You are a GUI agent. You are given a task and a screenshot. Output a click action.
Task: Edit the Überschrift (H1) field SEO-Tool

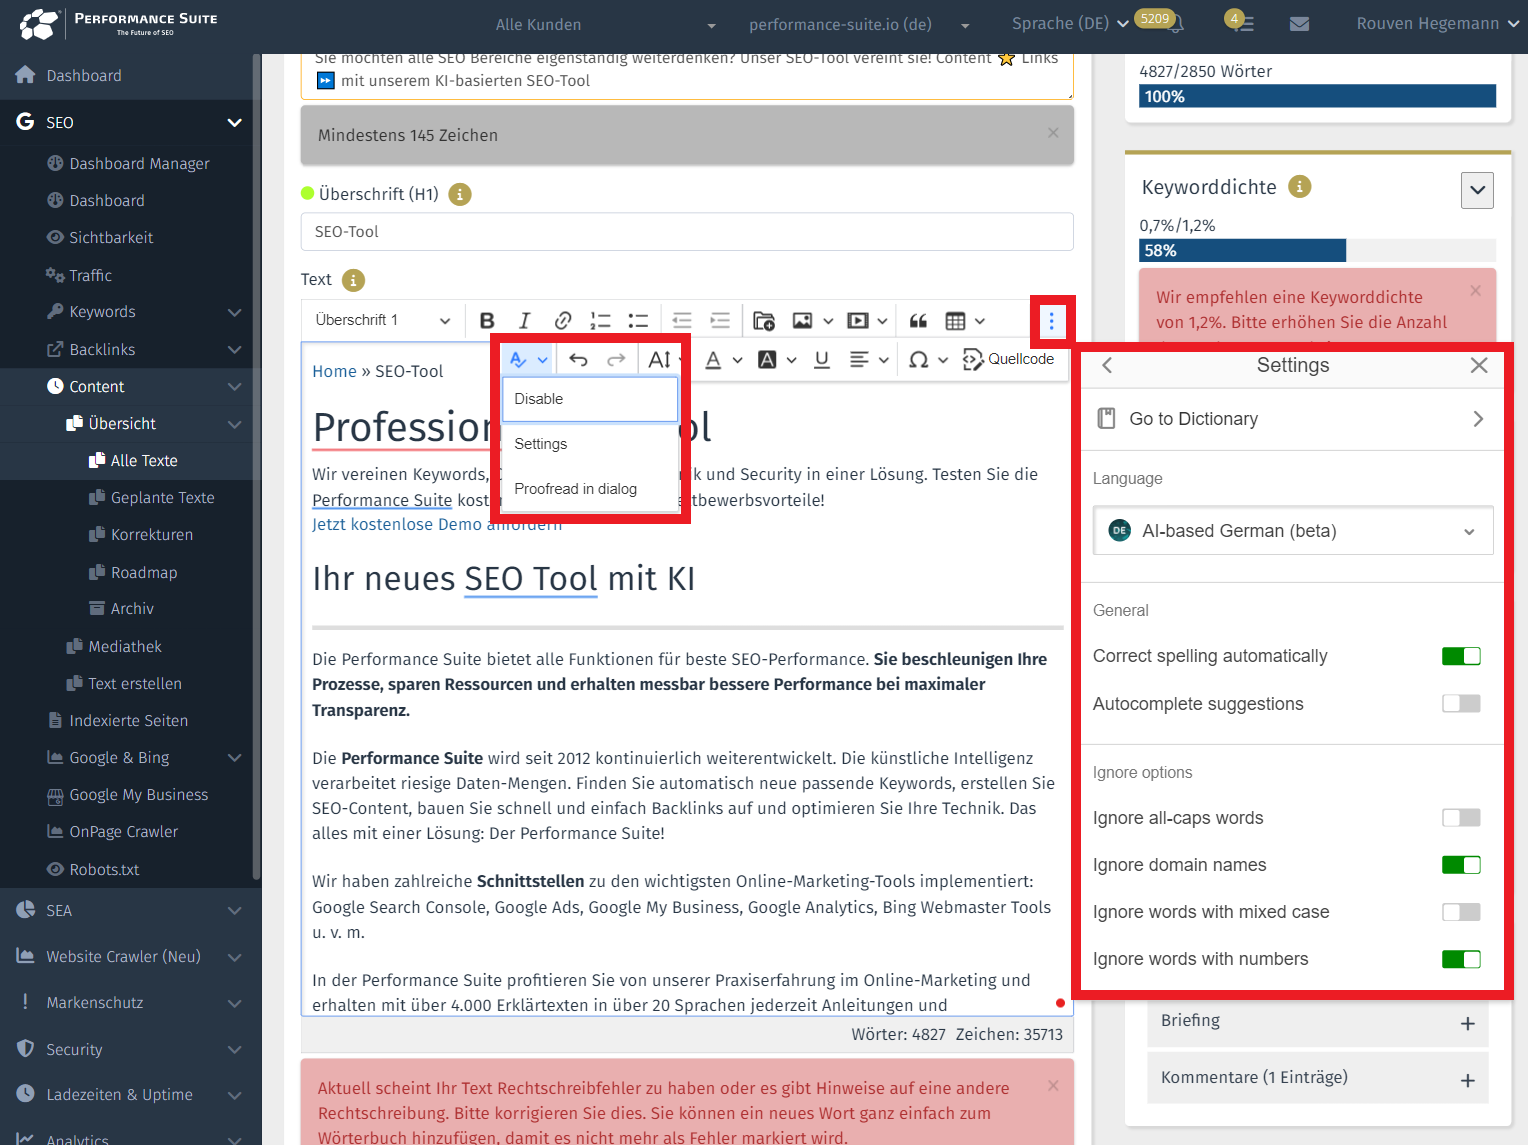(687, 232)
